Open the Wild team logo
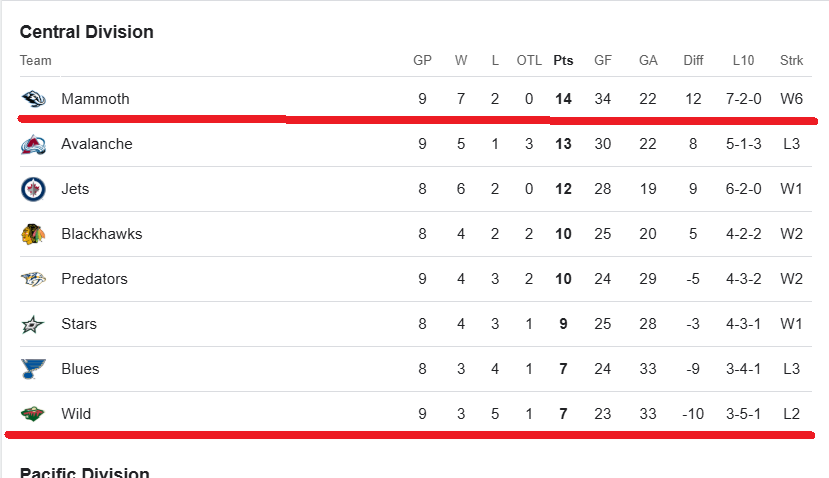Viewport: 829px width, 478px height. (x=33, y=414)
